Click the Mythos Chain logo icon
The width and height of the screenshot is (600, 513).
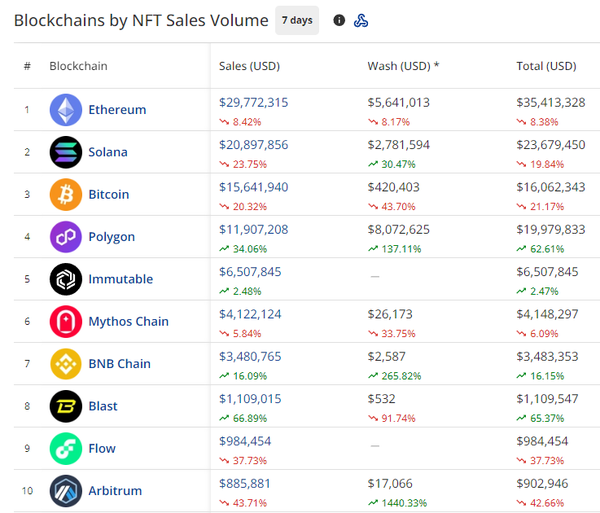point(66,321)
